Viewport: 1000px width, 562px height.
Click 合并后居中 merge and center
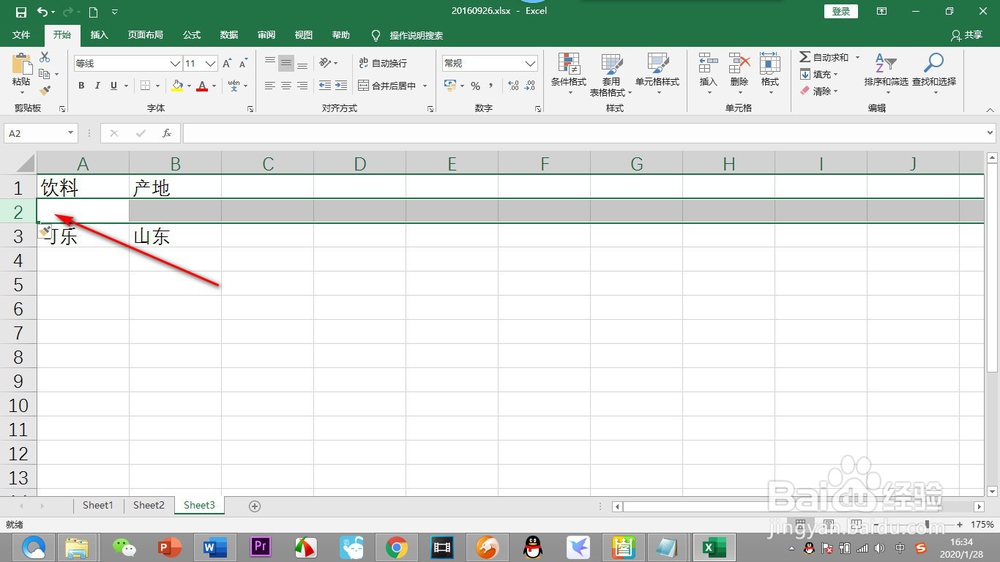(387, 85)
